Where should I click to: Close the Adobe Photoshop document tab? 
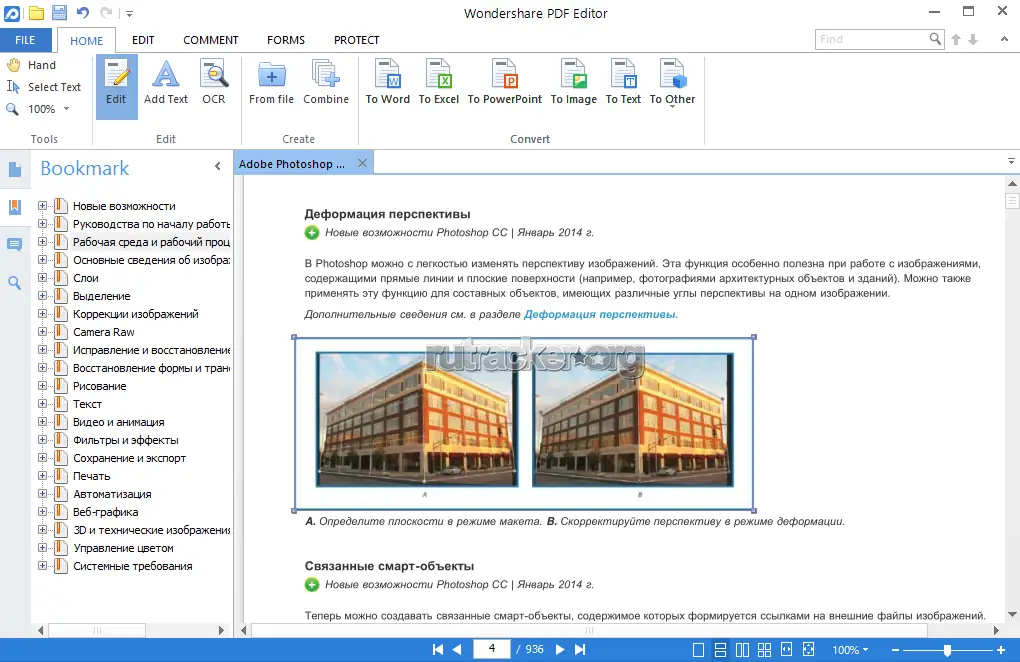(362, 163)
